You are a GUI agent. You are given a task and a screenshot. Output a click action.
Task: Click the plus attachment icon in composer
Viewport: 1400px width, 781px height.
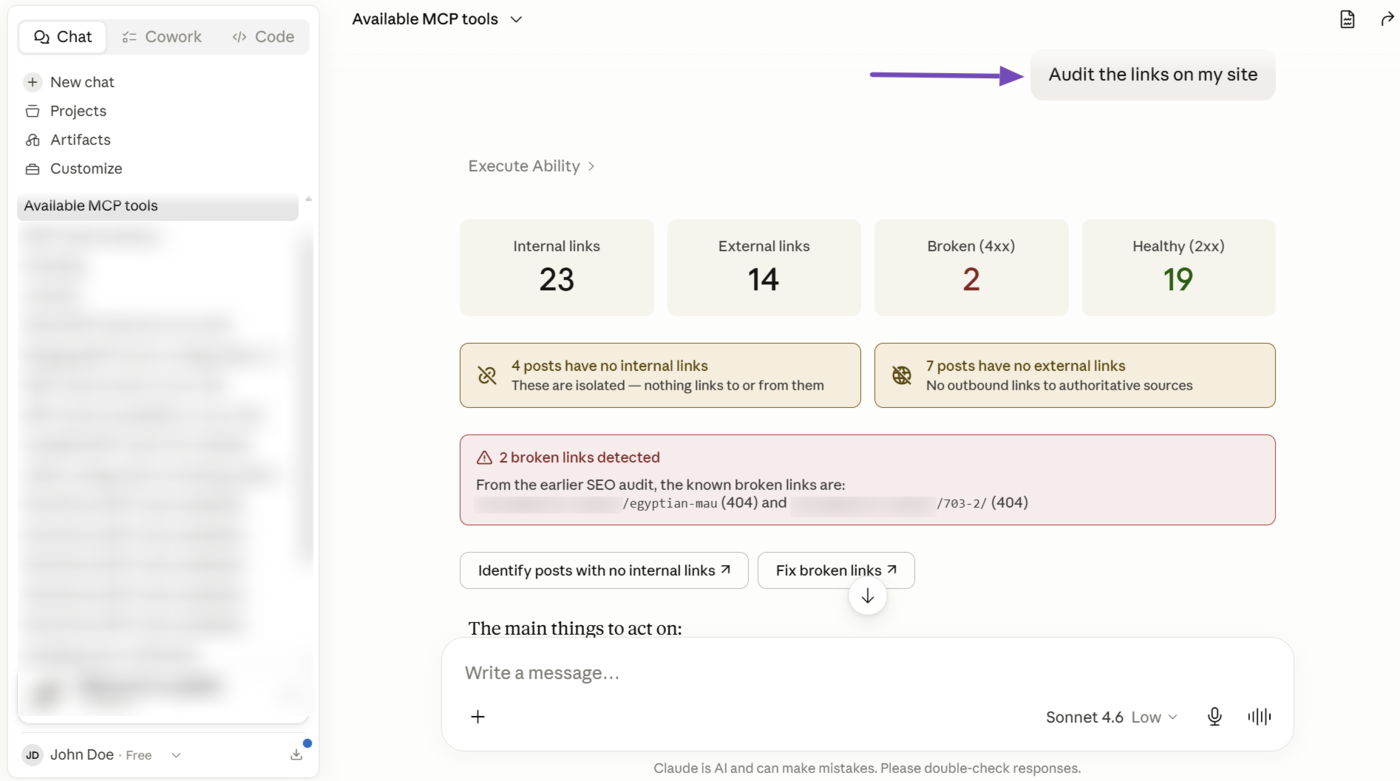pos(478,717)
